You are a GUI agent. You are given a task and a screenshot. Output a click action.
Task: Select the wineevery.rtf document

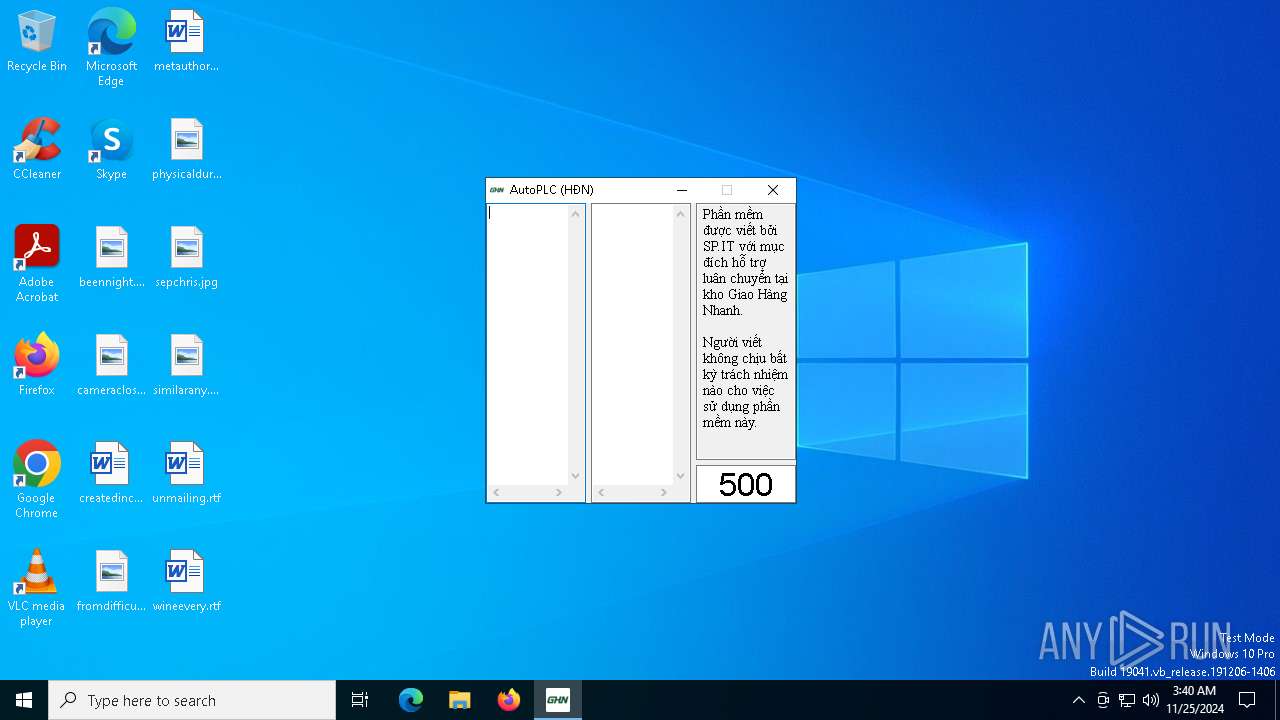click(x=186, y=581)
